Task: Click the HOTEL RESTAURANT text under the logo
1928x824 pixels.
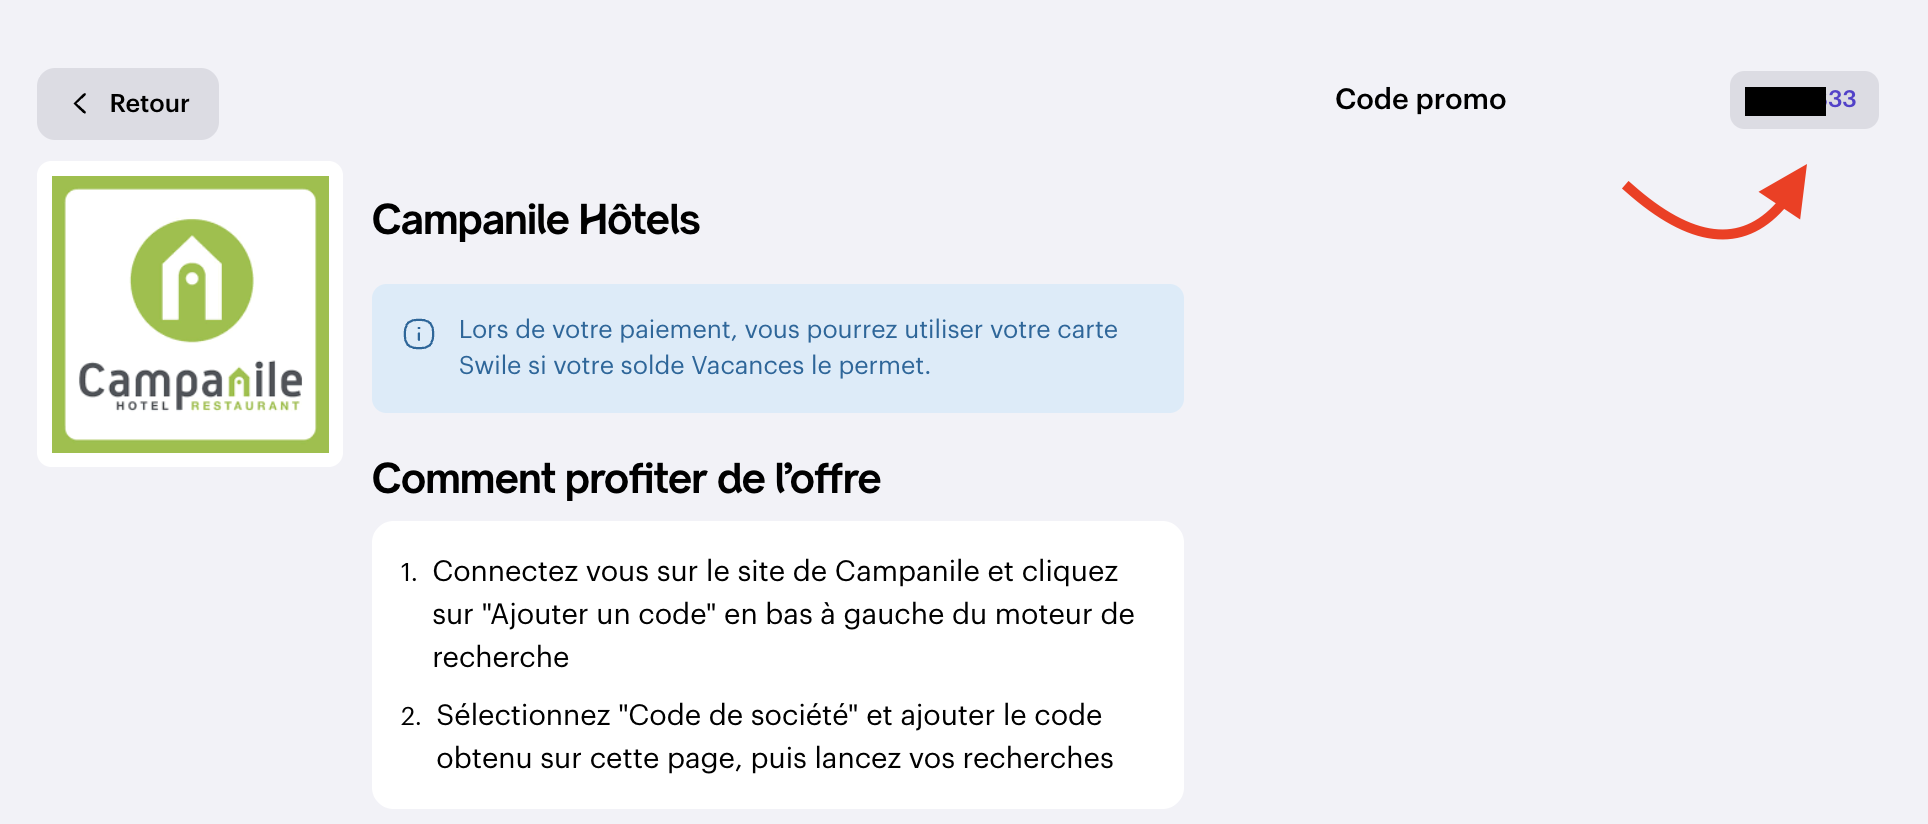Action: pos(208,406)
